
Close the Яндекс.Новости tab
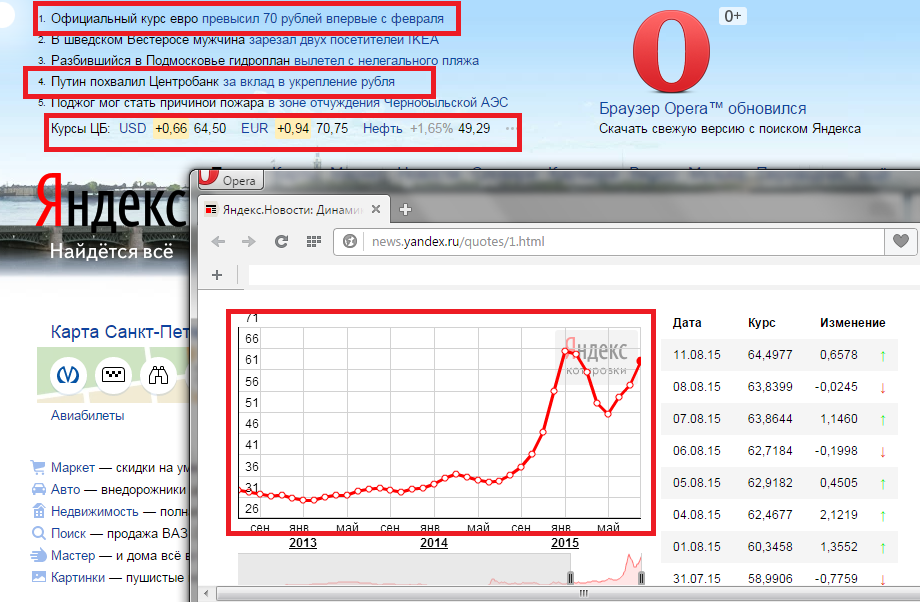(x=376, y=209)
